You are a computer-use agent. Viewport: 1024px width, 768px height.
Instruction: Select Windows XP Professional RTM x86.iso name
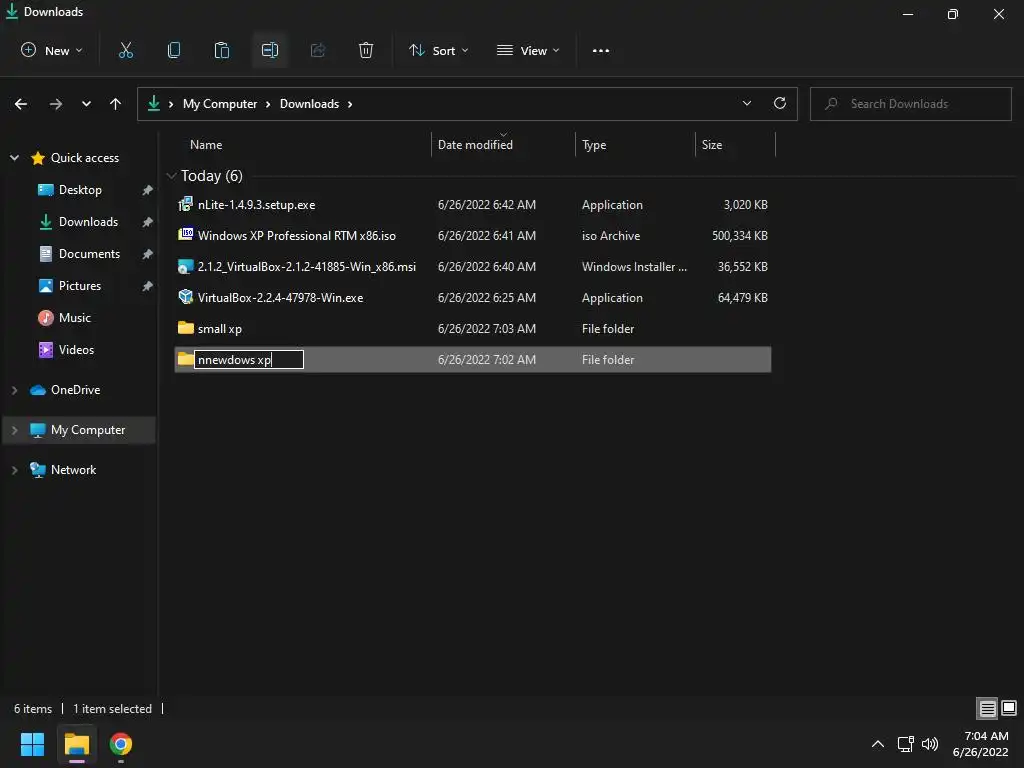click(296, 235)
